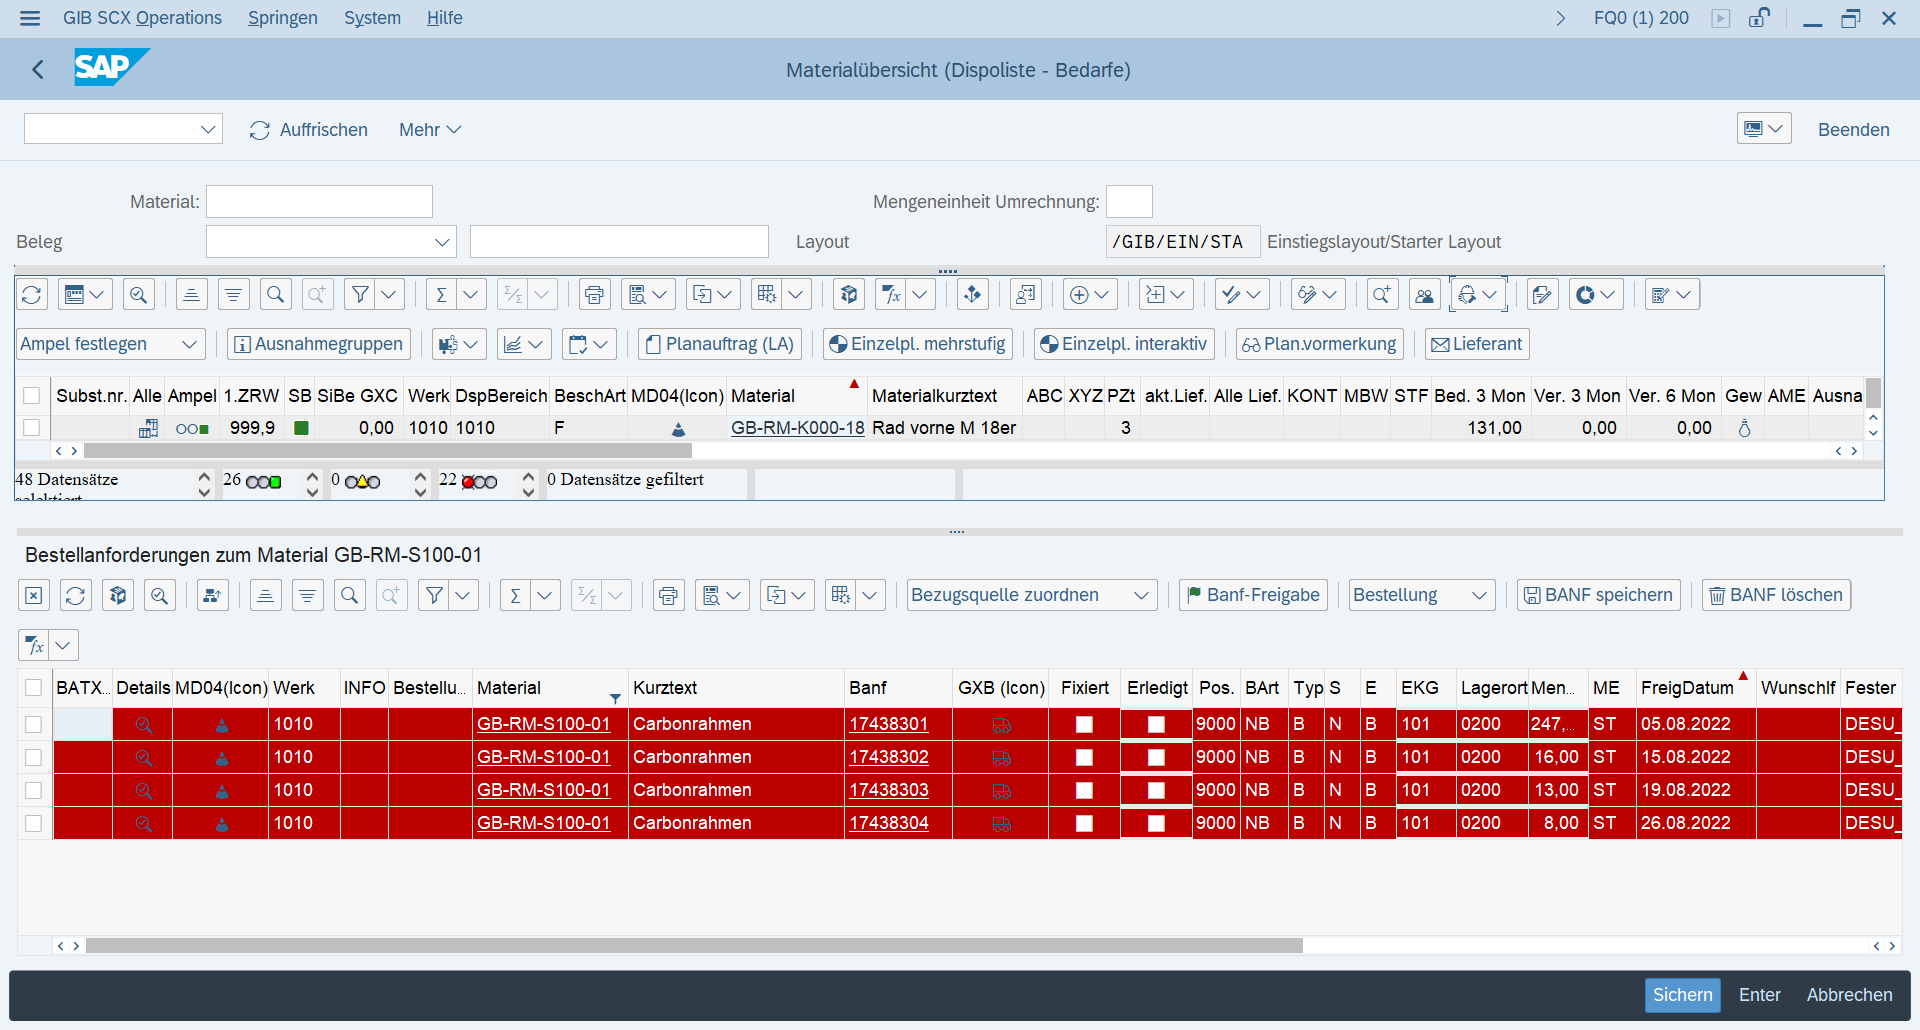Click the SAP back arrow icon
Image resolution: width=1920 pixels, height=1030 pixels.
38,70
